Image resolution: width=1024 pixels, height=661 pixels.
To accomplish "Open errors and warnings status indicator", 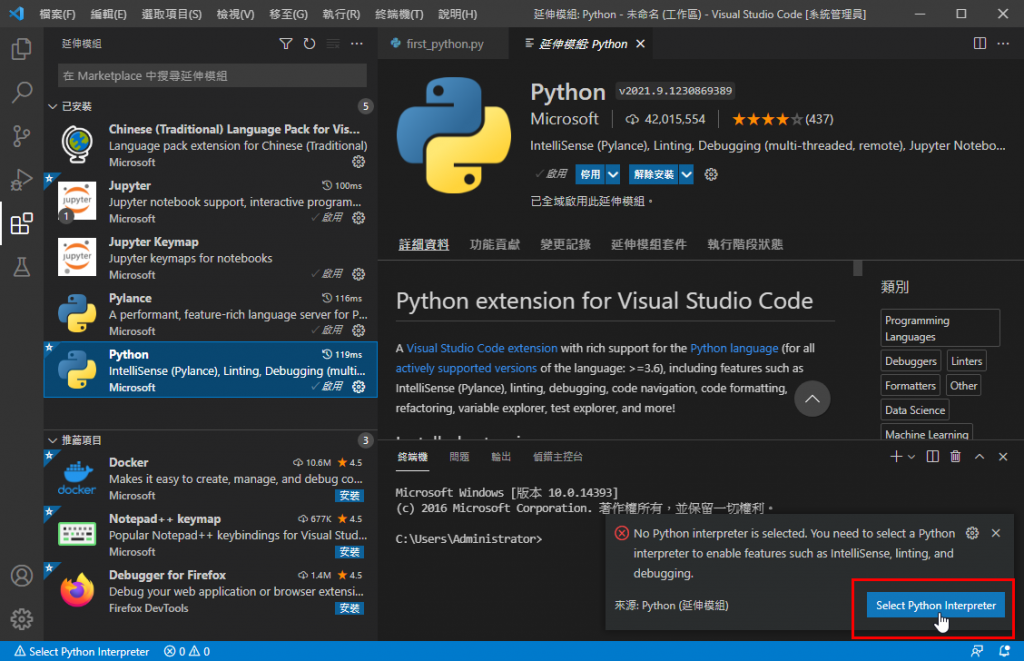I will [x=187, y=651].
